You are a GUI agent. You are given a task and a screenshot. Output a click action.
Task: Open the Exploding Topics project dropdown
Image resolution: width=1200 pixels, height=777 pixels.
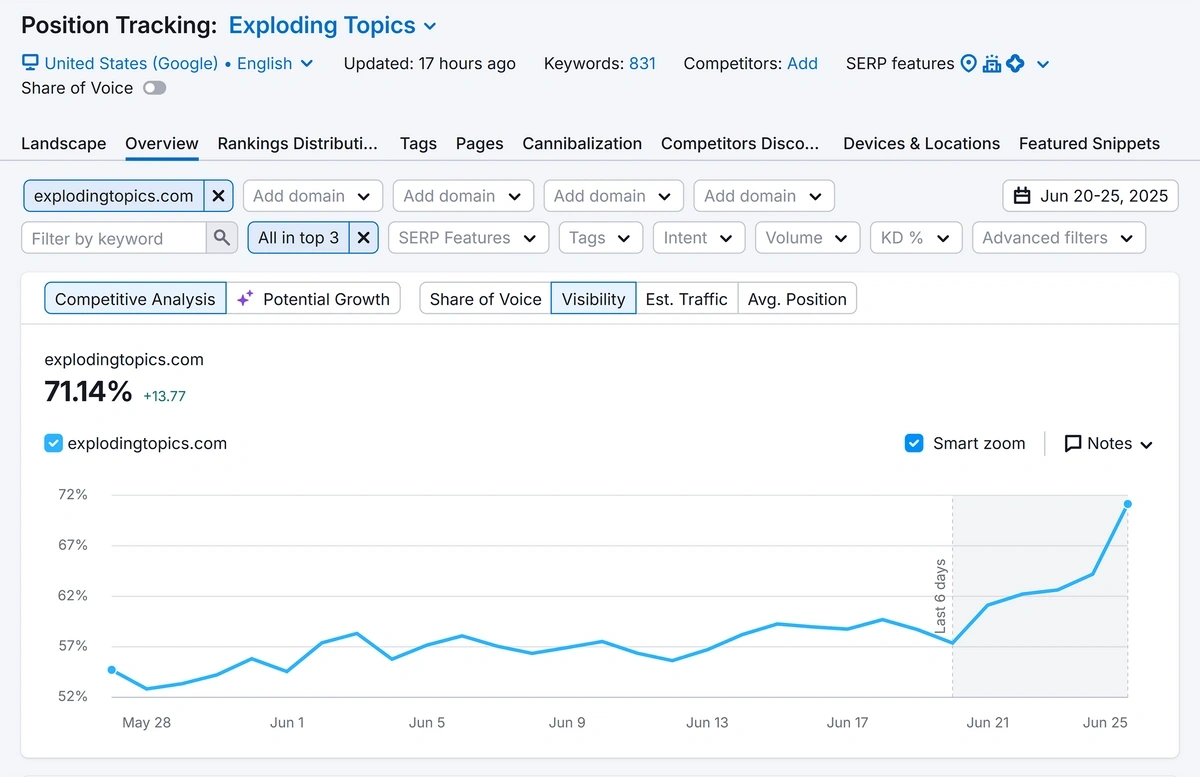tap(333, 26)
